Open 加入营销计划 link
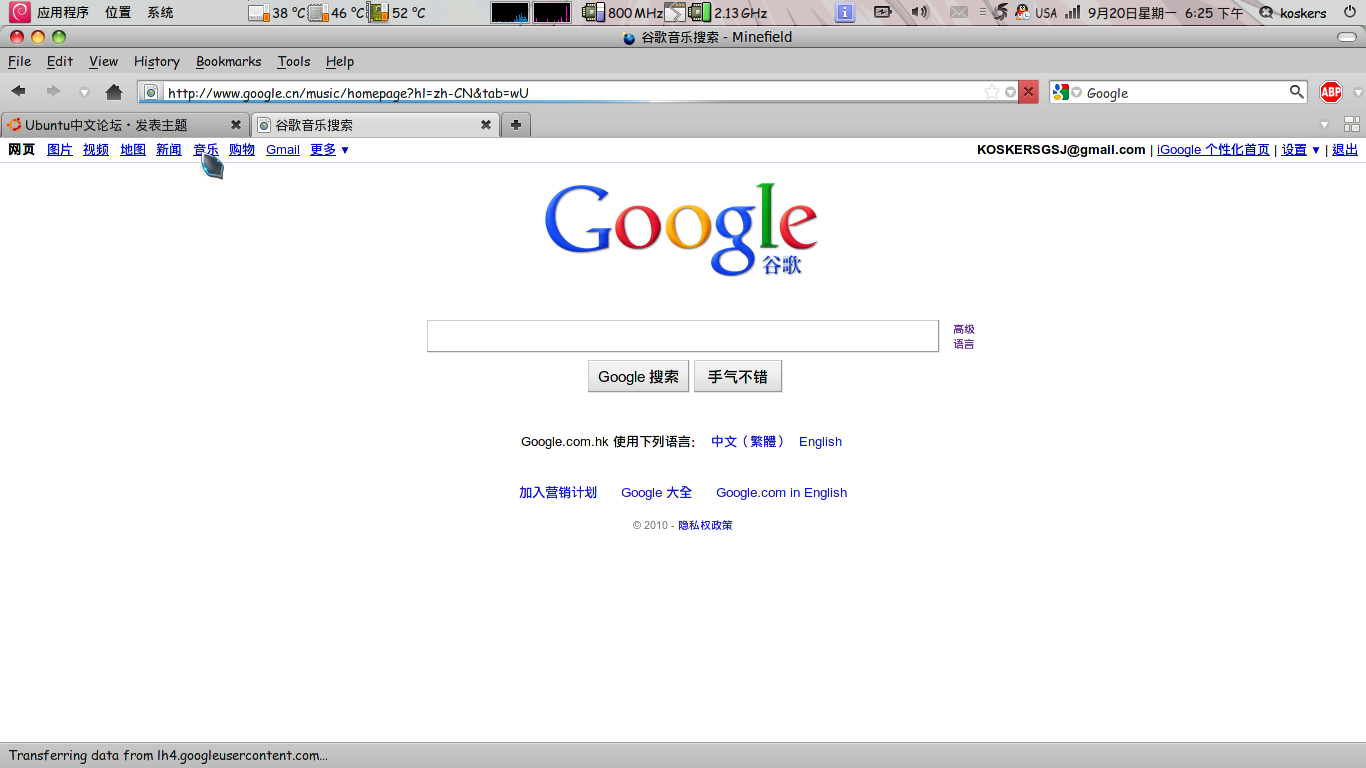Viewport: 1366px width, 768px height. (558, 492)
